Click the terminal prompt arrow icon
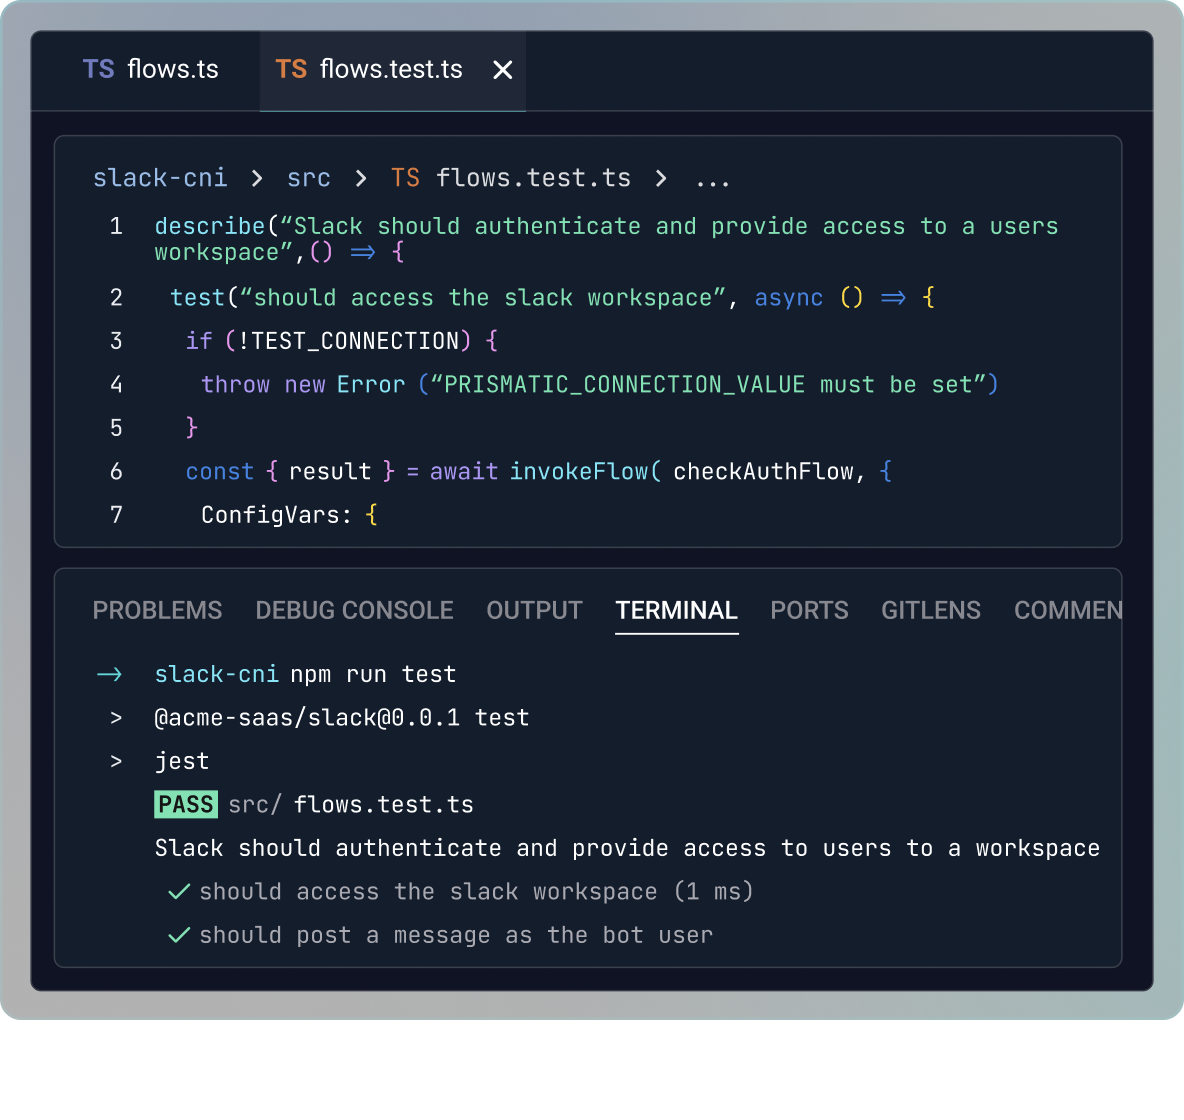The image size is (1184, 1120). tap(110, 674)
